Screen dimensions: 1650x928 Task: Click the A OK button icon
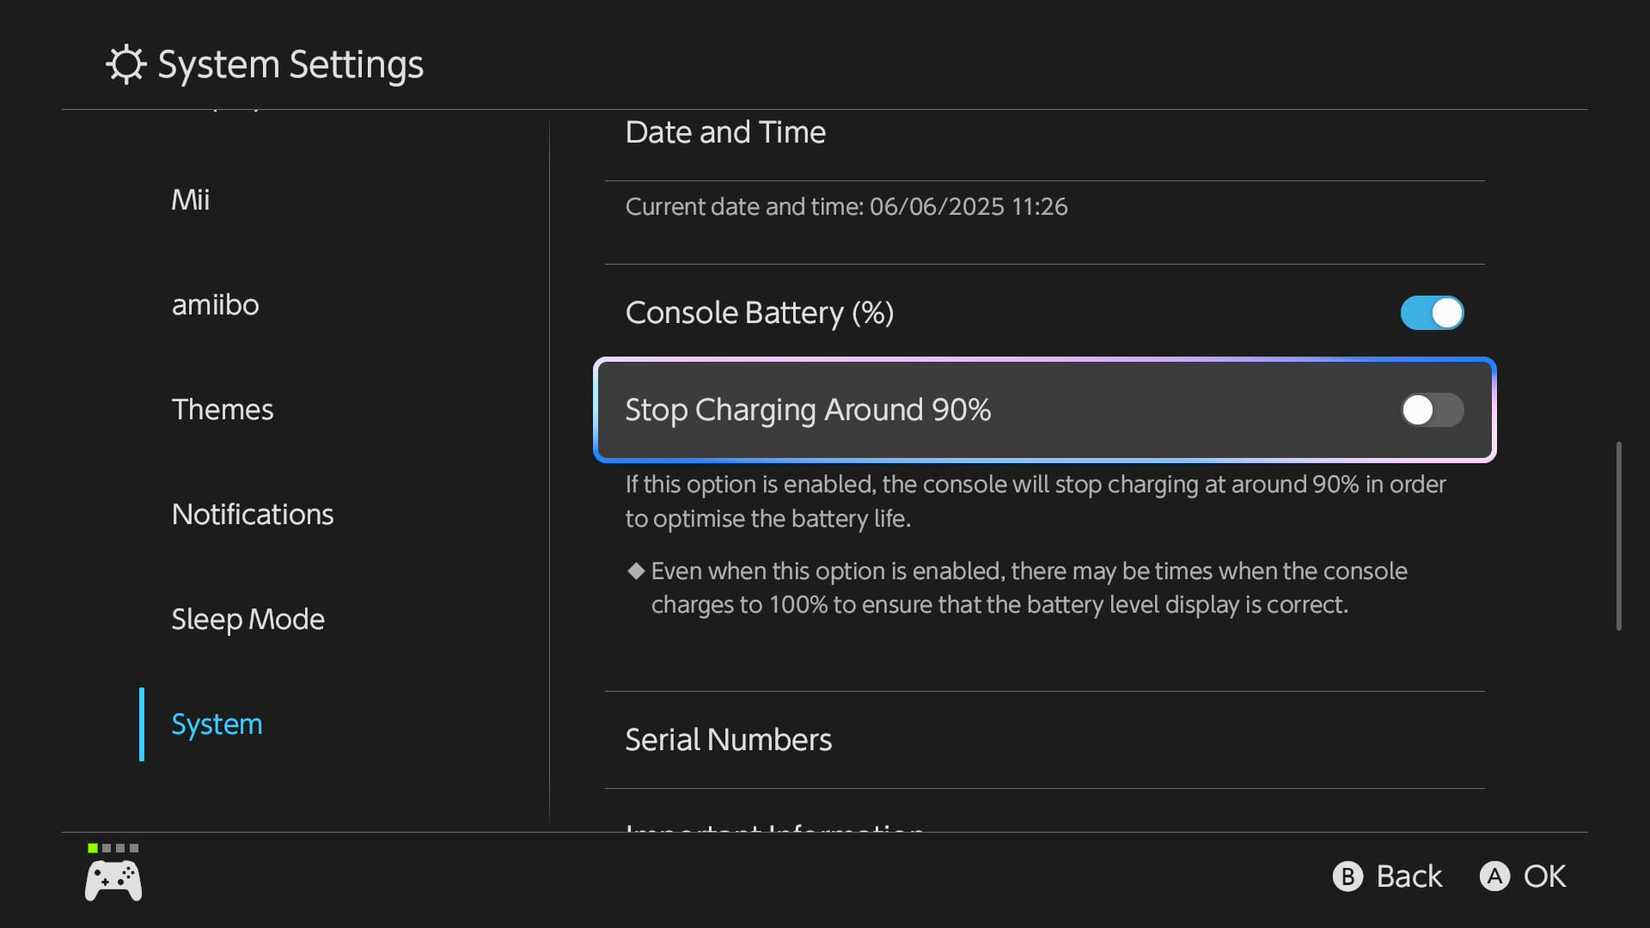(x=1494, y=876)
